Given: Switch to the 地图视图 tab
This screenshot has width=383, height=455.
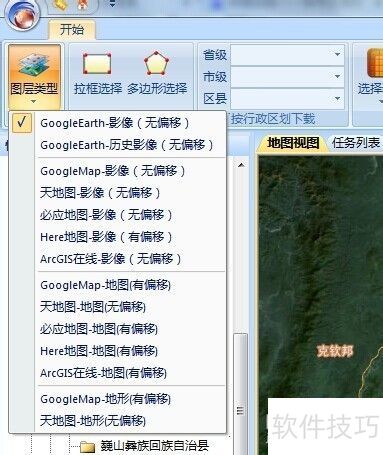Looking at the screenshot, I should point(293,143).
